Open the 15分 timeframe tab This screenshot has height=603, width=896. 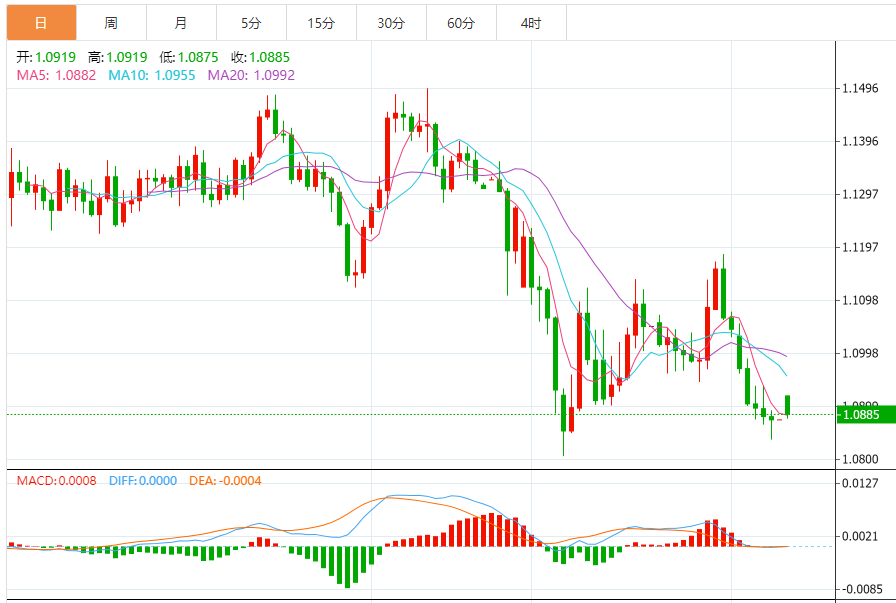[321, 23]
